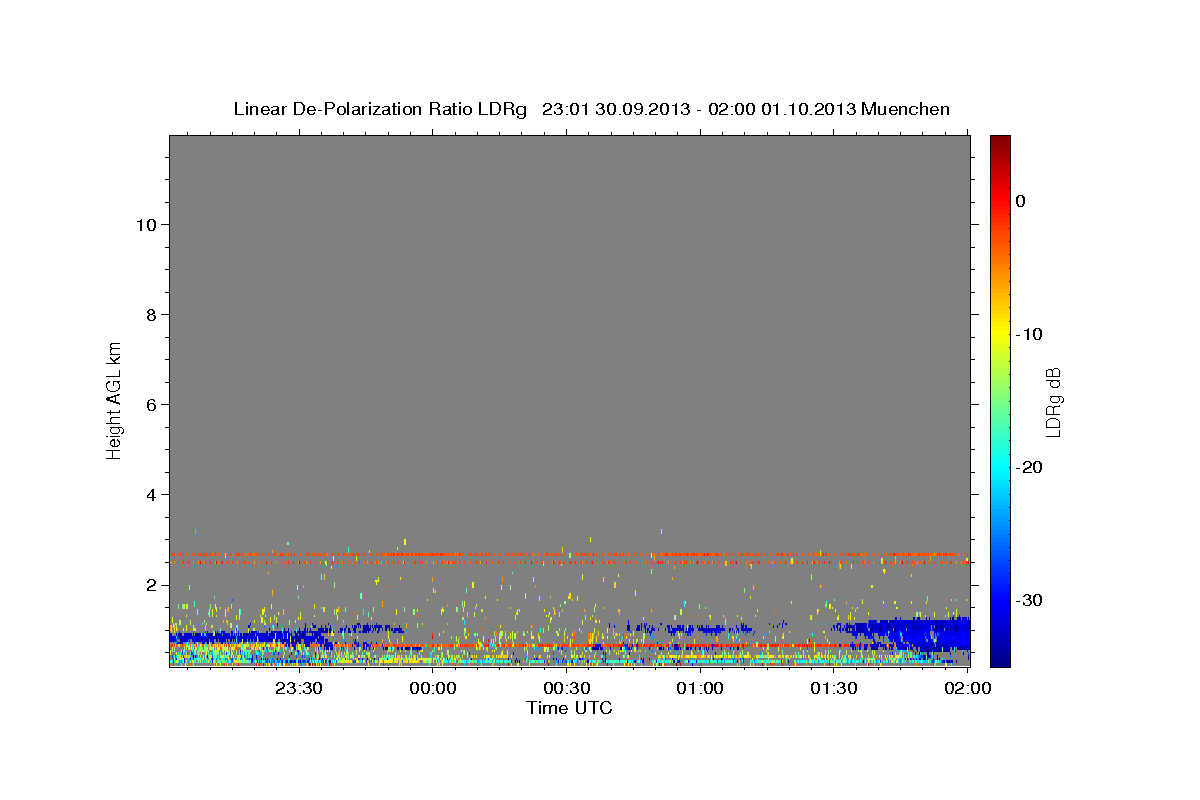
Task: Click the height tick label 6
Action: 150,405
